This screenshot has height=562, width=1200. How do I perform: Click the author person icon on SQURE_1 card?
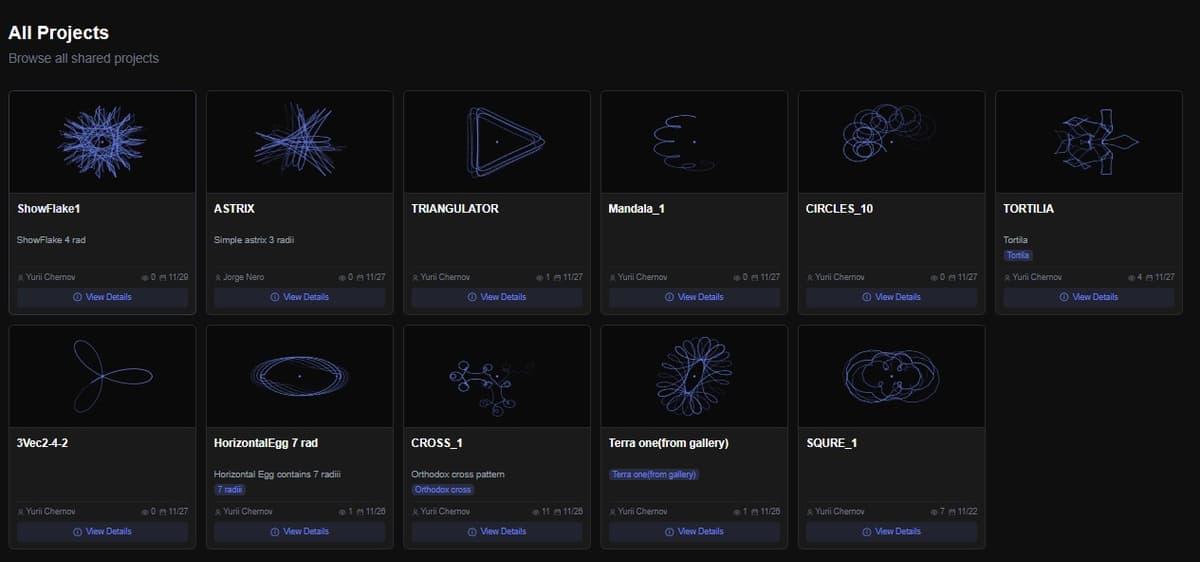[809, 511]
